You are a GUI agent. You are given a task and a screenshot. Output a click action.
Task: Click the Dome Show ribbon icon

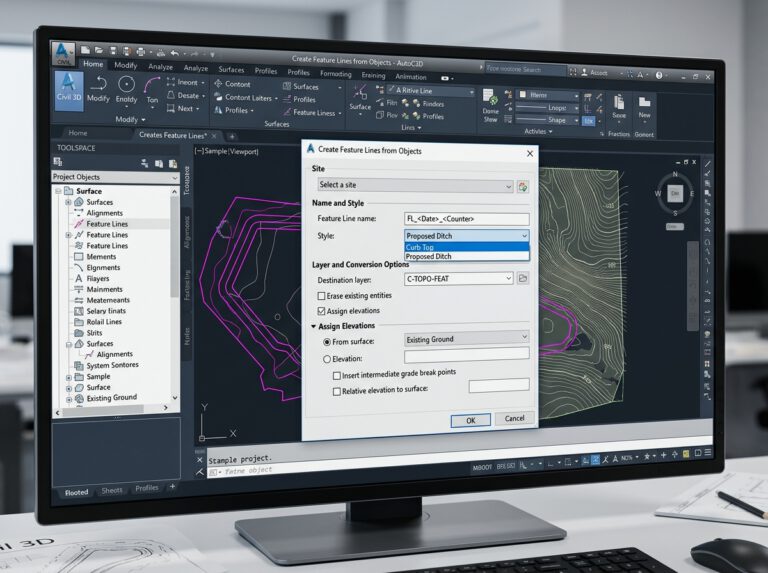pyautogui.click(x=490, y=105)
